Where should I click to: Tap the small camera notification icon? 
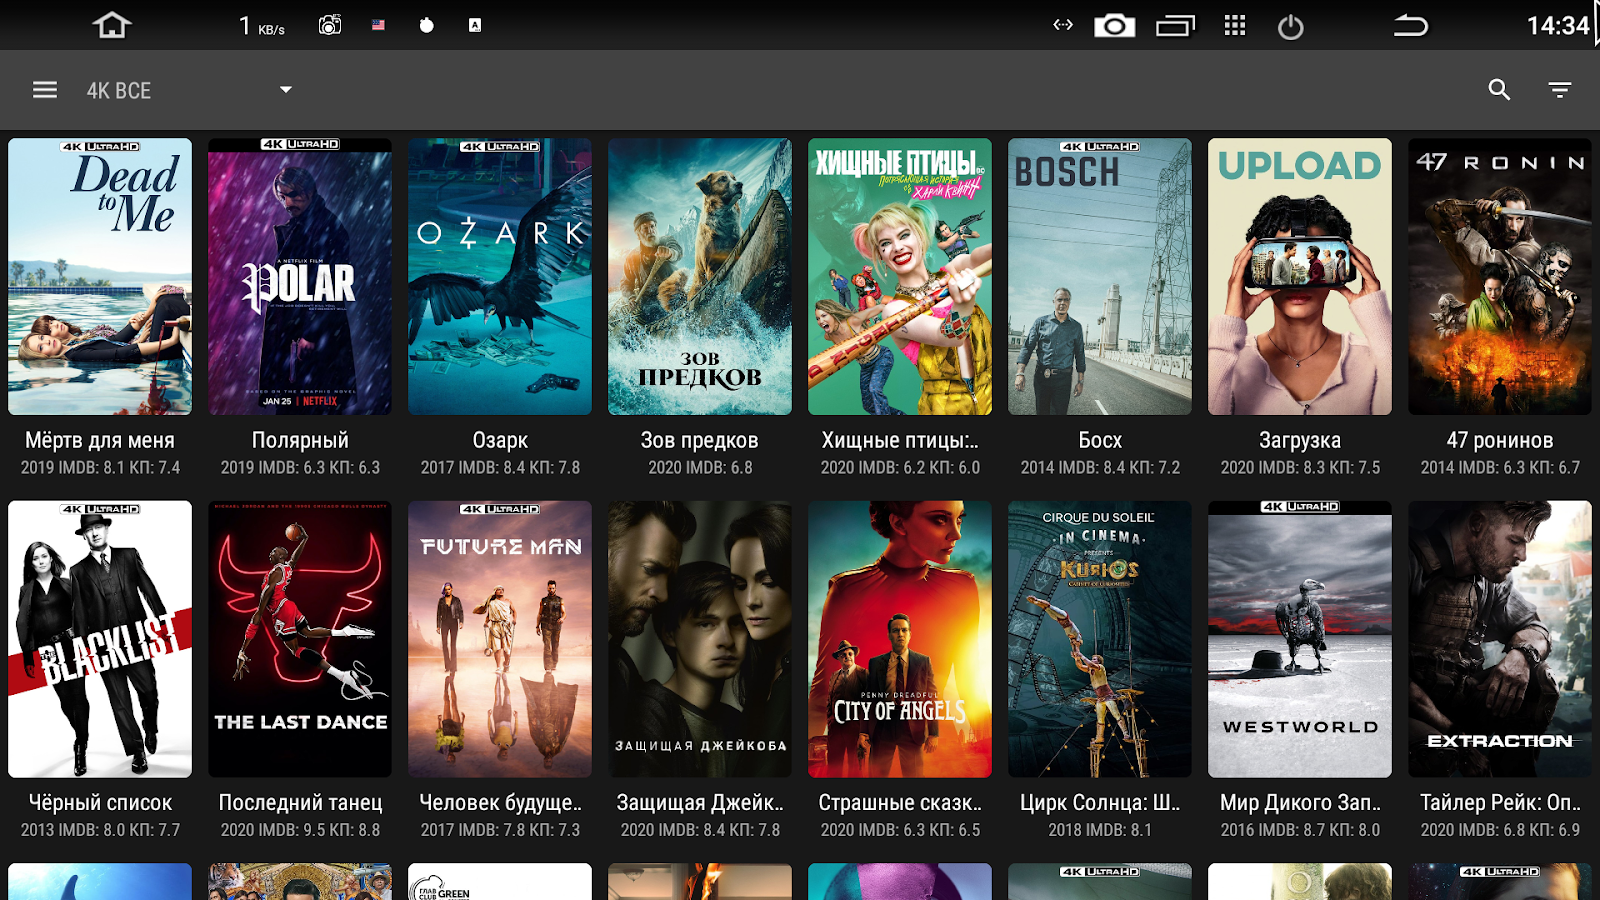(x=330, y=25)
